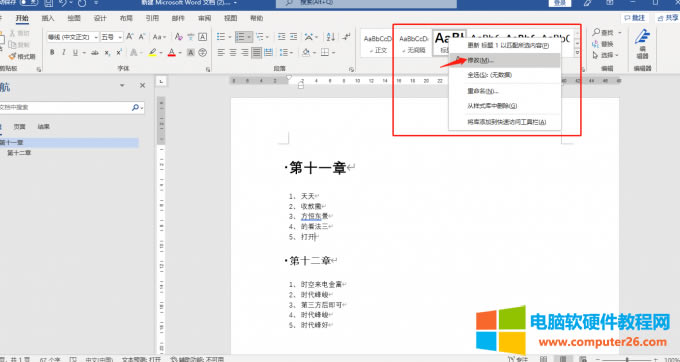Select 第十二章 heading in navigation pane
The image size is (680, 362).
(x=19, y=153)
